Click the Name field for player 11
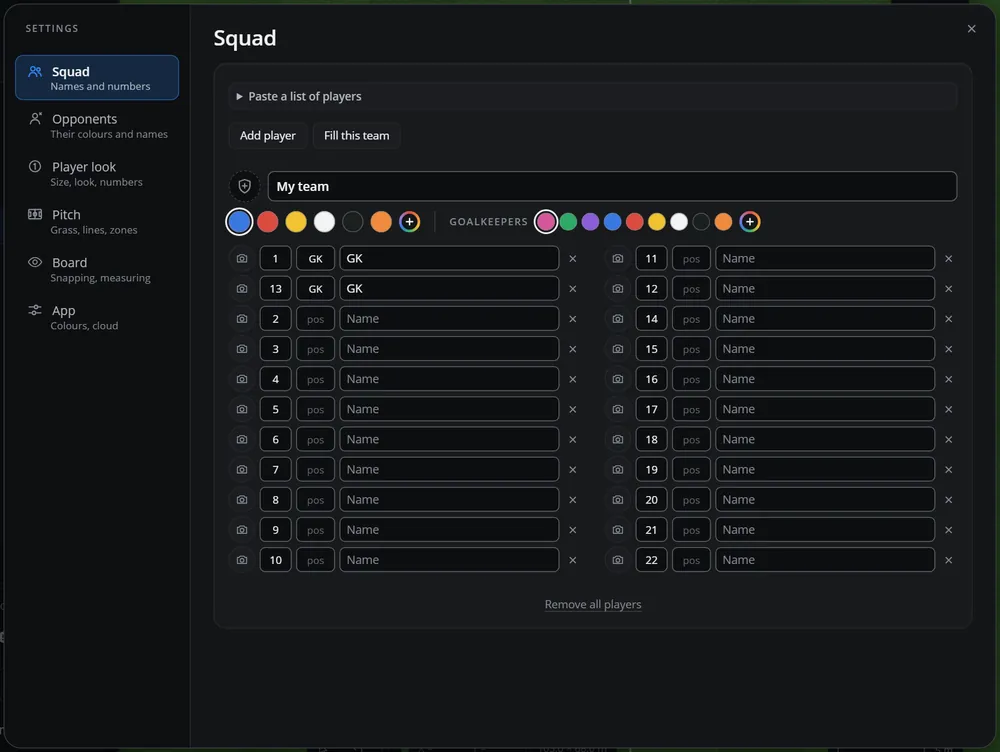1000x752 pixels. pos(825,258)
